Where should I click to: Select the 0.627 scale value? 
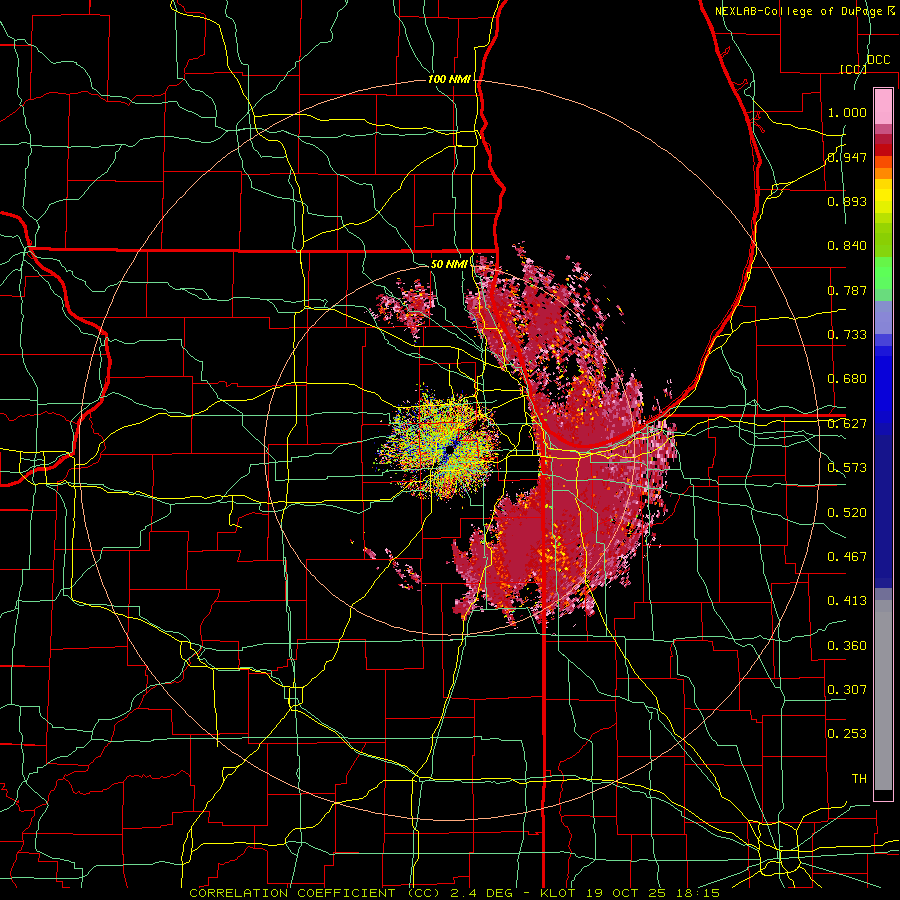pos(847,424)
